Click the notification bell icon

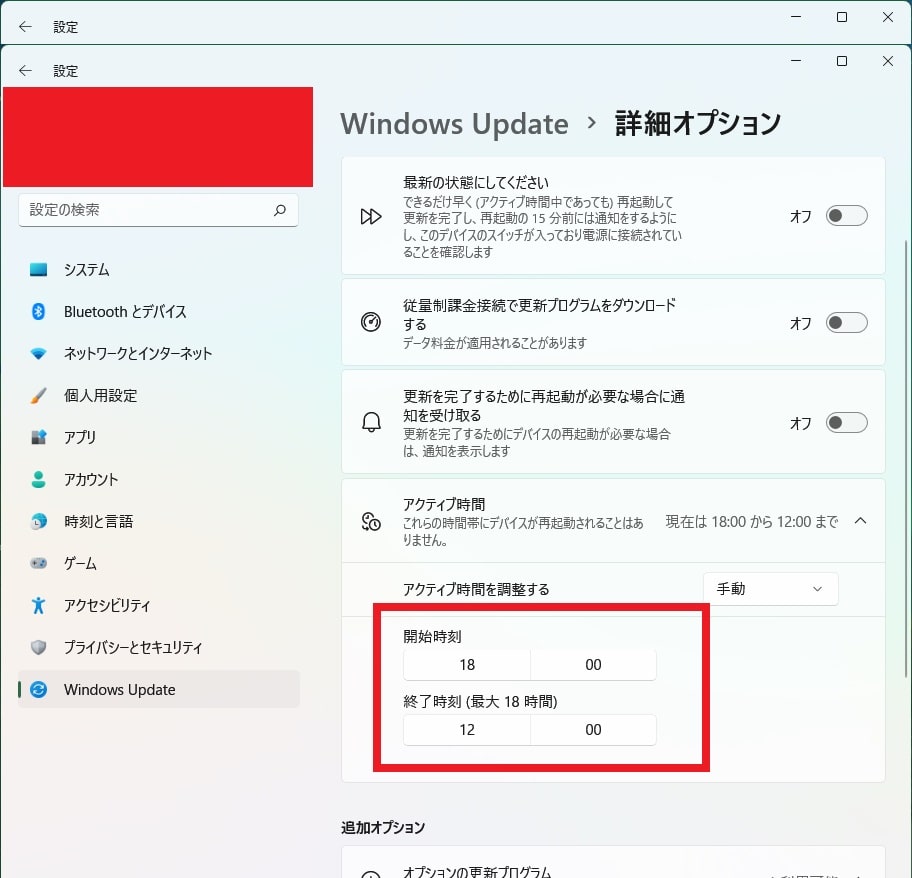(x=371, y=422)
